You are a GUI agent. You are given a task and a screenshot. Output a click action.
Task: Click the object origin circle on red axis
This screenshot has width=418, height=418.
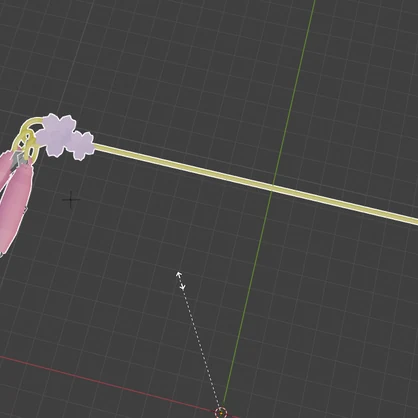(221, 413)
